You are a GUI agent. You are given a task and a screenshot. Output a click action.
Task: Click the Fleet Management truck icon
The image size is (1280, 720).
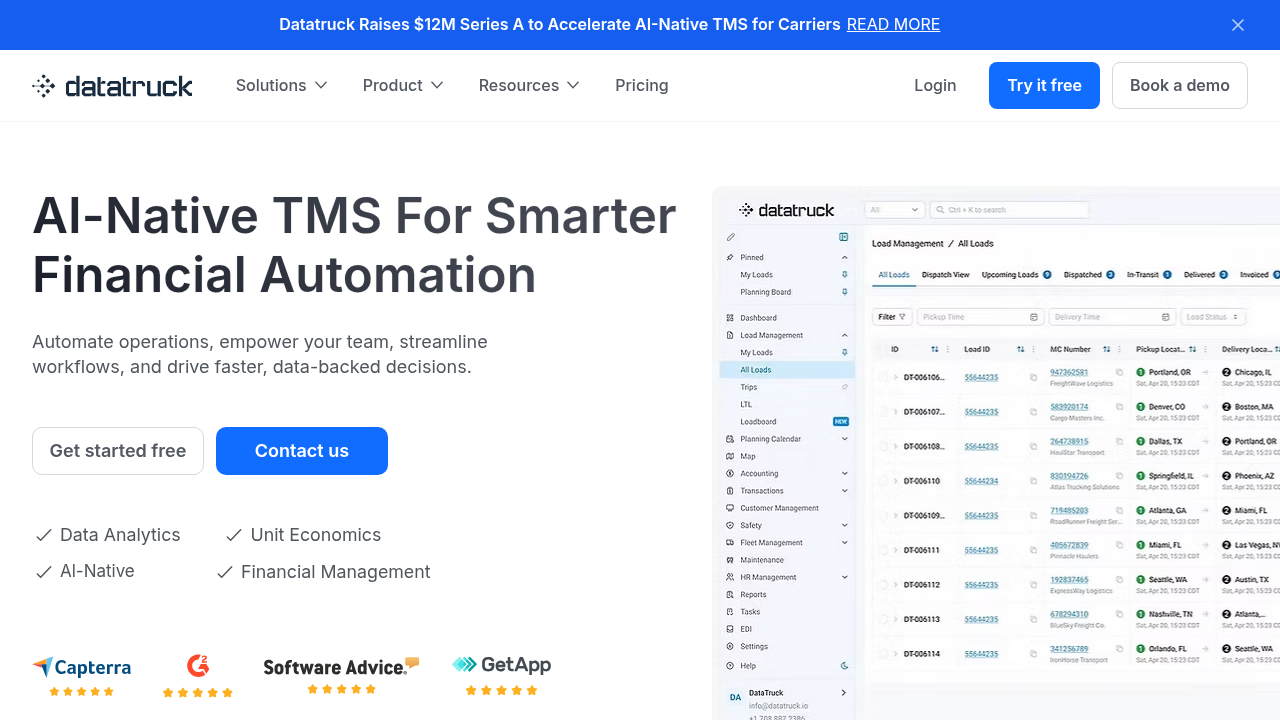click(x=730, y=543)
